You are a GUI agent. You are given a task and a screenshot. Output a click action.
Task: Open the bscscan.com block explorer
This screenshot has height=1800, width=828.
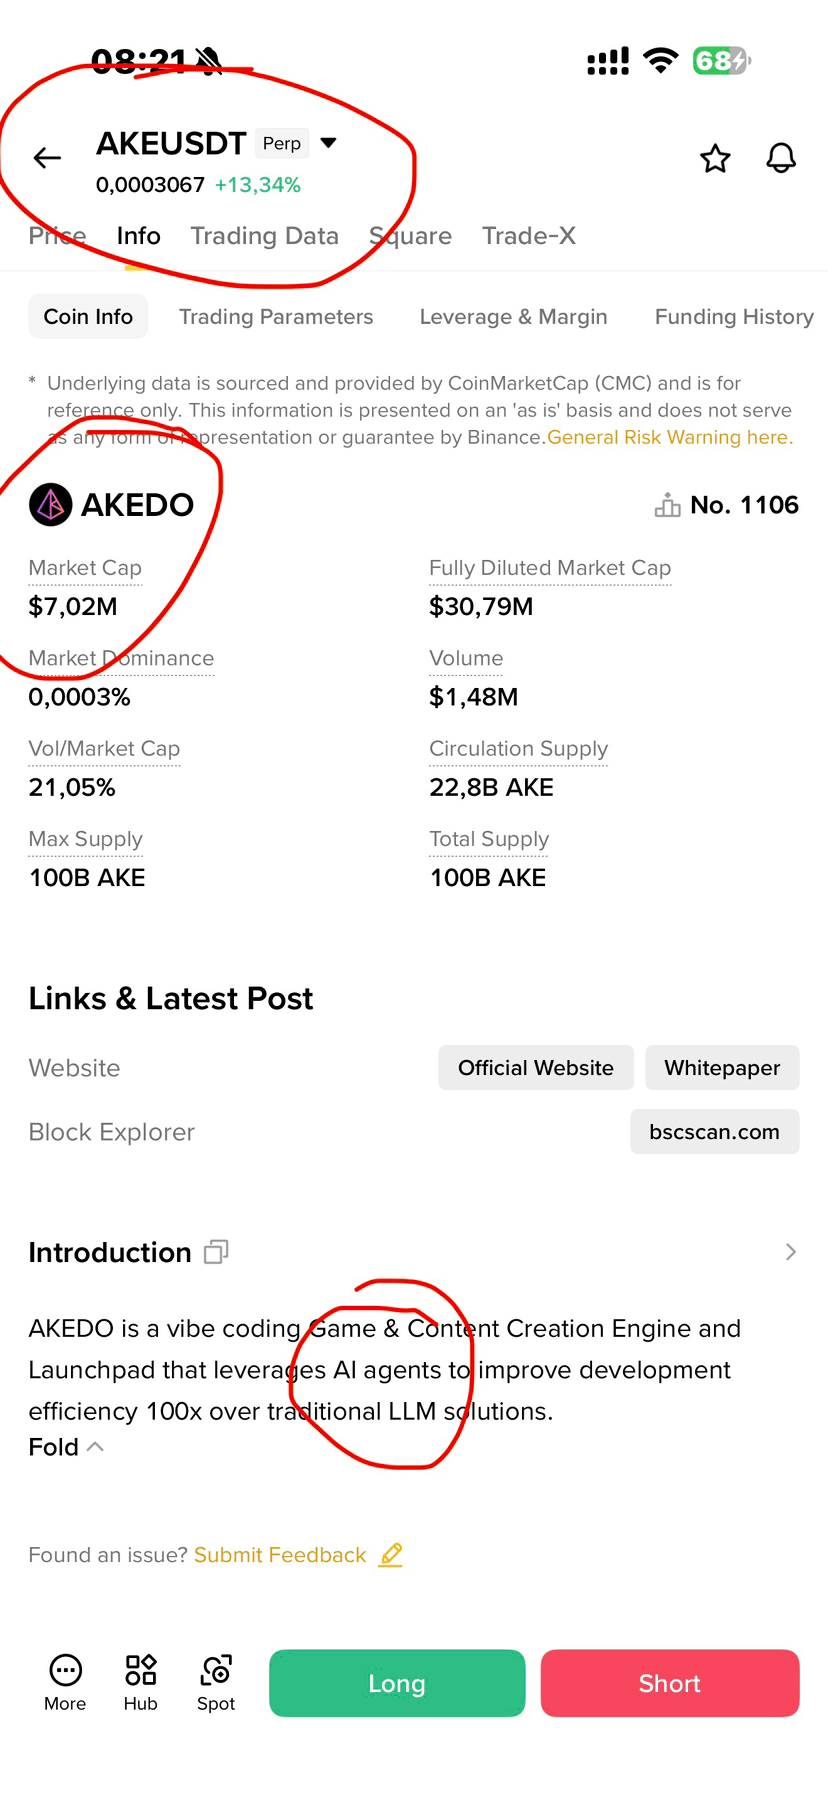(714, 1132)
